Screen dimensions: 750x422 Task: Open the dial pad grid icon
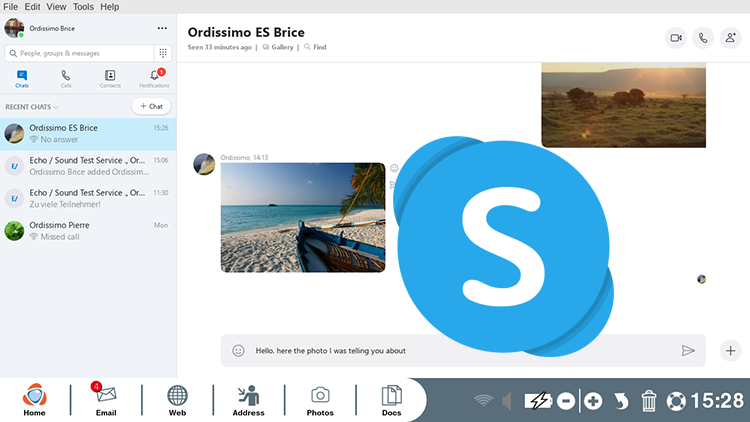pyautogui.click(x=163, y=53)
